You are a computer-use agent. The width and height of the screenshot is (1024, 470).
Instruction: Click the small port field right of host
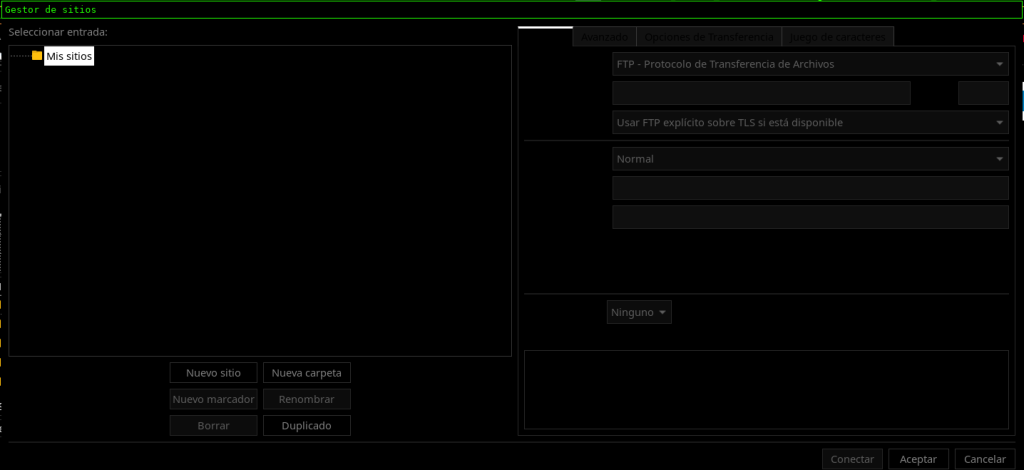(x=983, y=93)
